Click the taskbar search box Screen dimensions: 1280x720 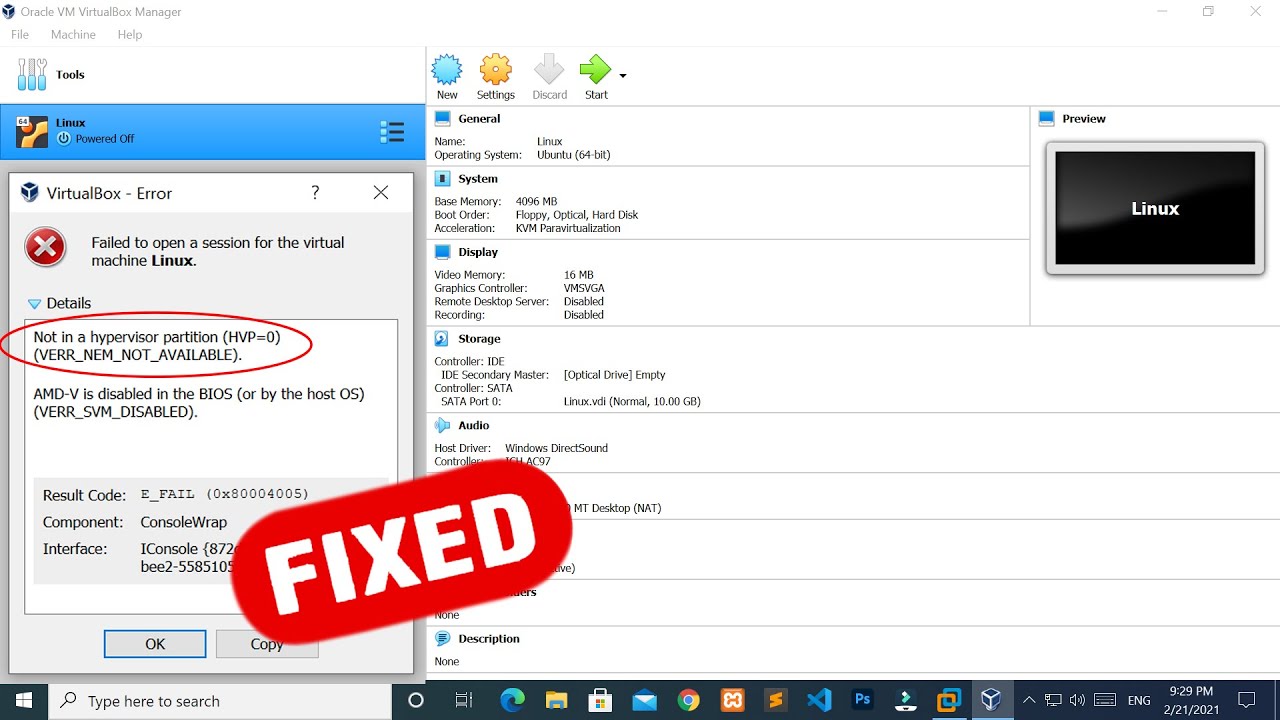(221, 700)
